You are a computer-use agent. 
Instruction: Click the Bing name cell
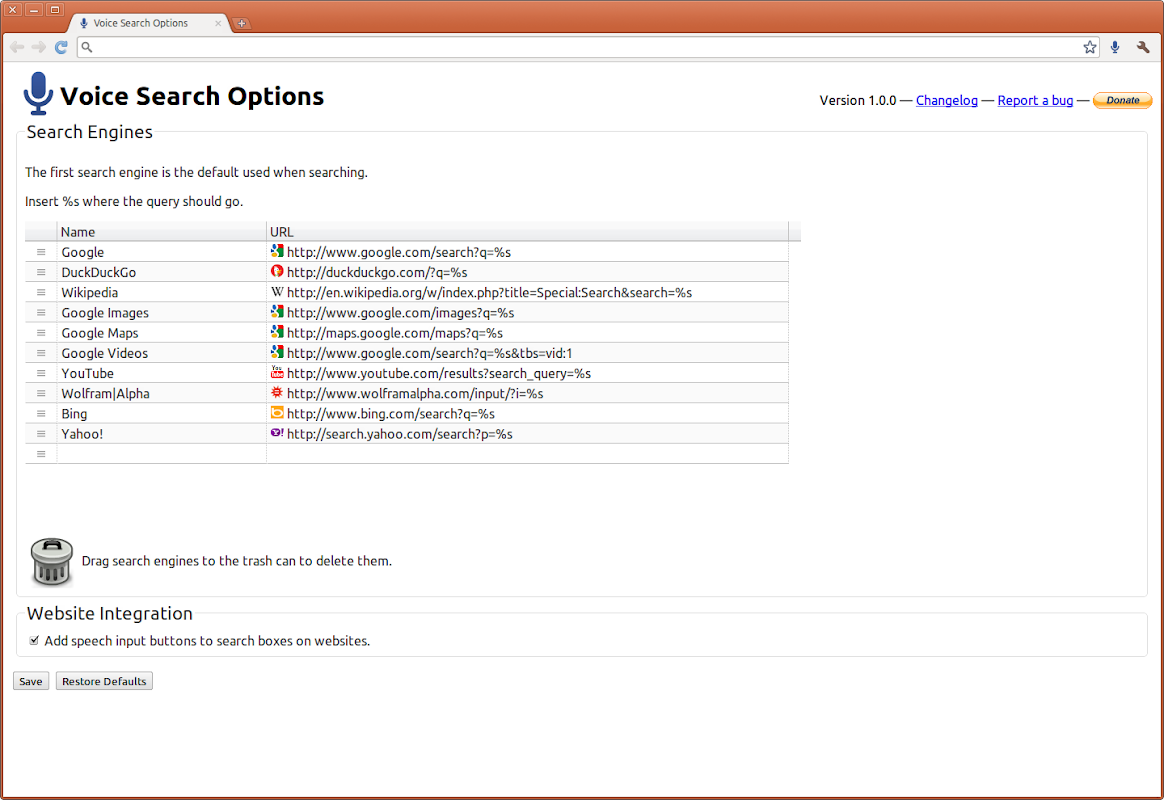161,413
